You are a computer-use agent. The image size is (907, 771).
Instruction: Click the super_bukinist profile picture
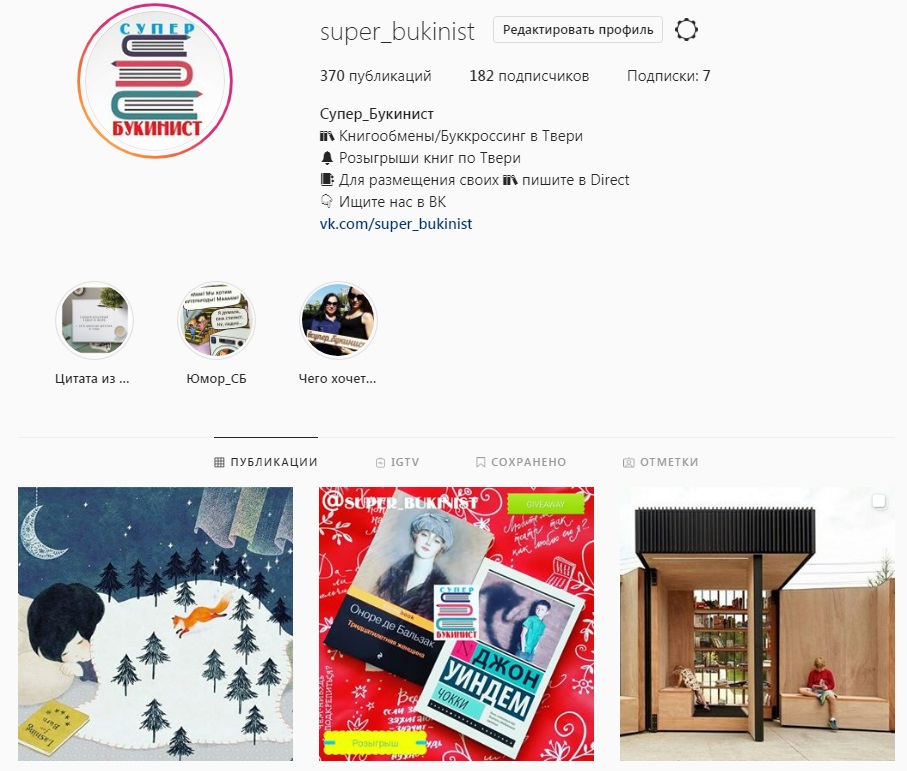(x=155, y=80)
